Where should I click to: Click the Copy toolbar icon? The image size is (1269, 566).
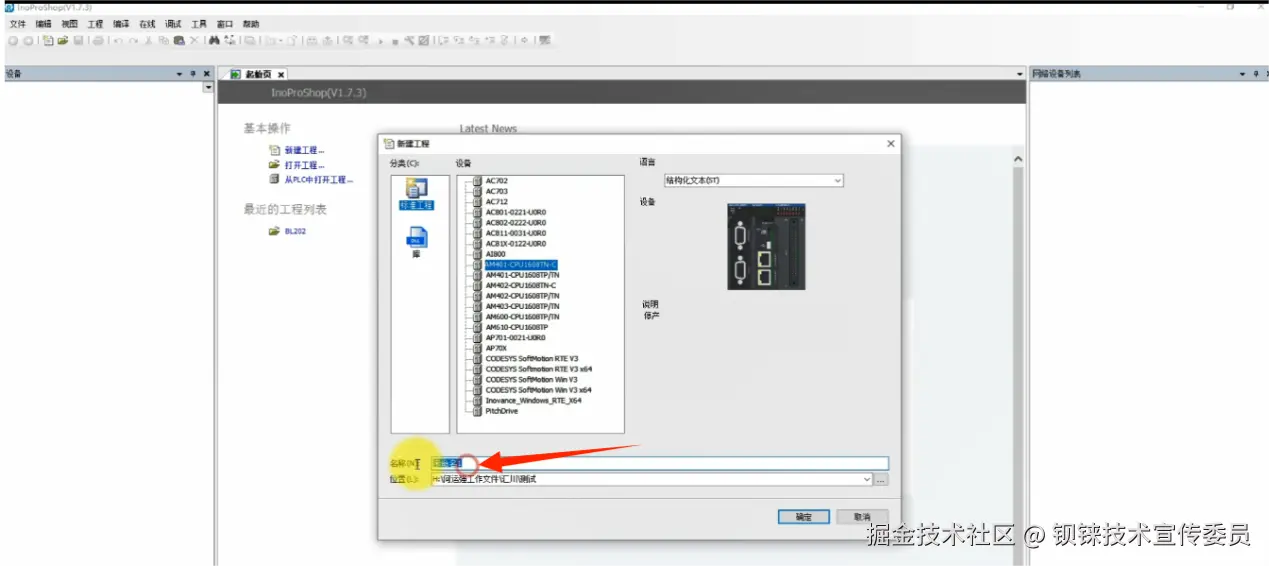[162, 40]
